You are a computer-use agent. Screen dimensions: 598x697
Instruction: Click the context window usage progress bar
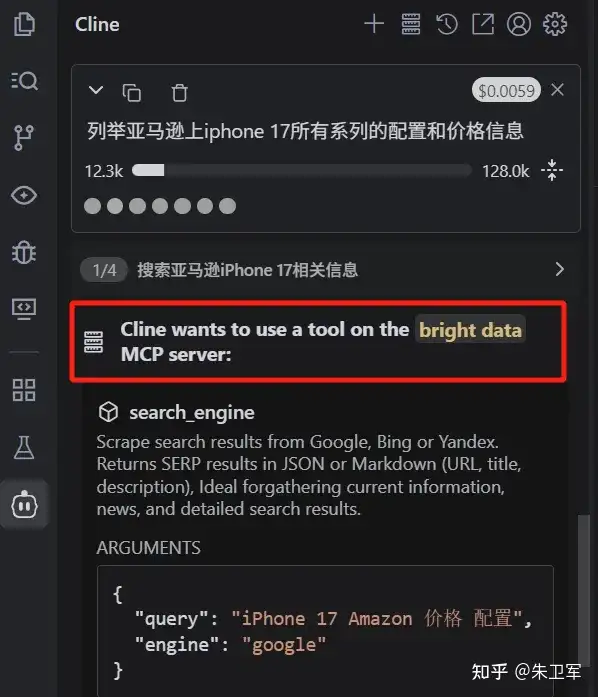pos(301,171)
